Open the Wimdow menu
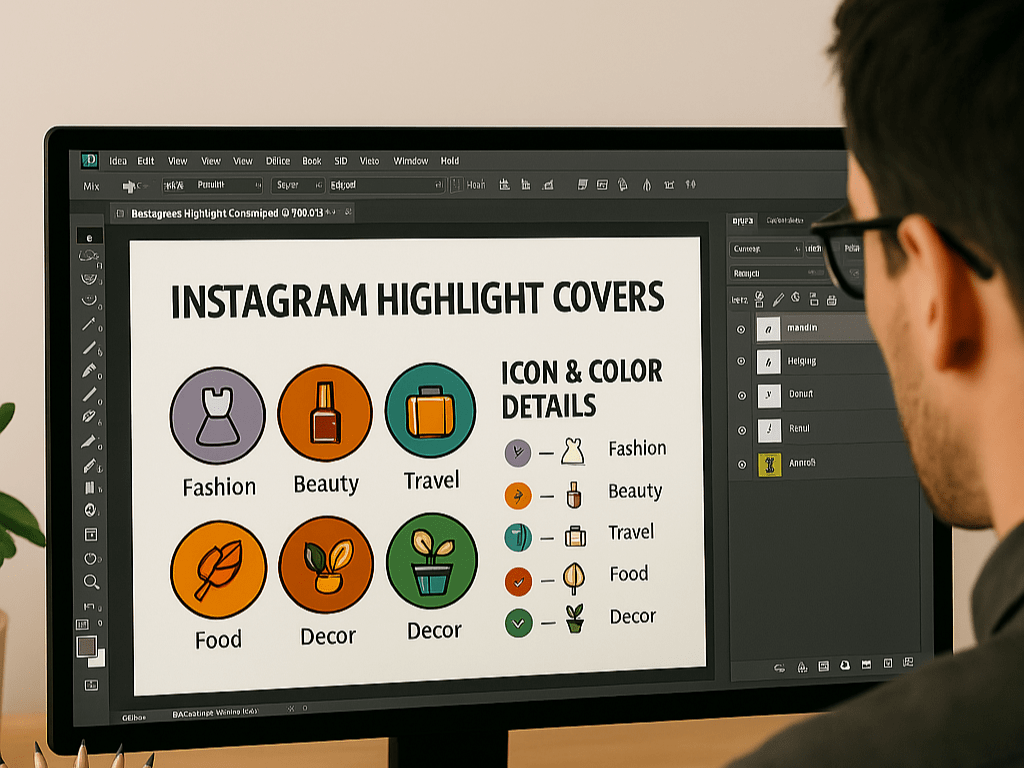Viewport: 1024px width, 768px height. tap(410, 161)
